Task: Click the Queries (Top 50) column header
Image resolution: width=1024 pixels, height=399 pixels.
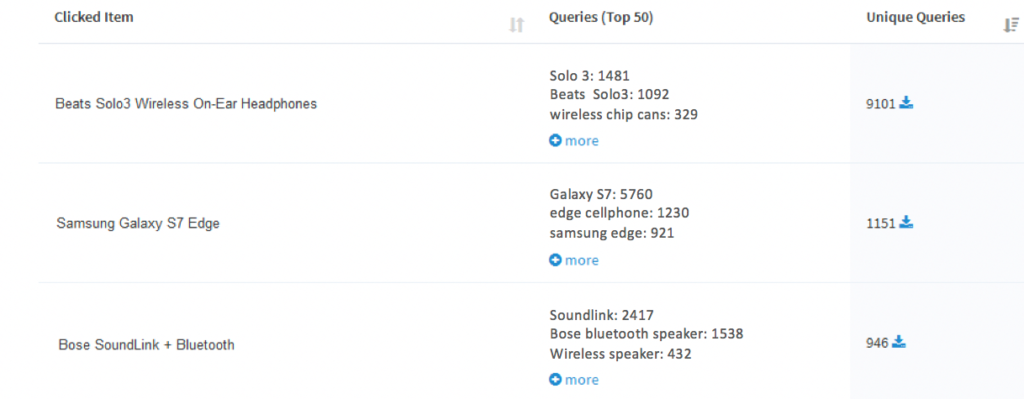Action: (601, 18)
